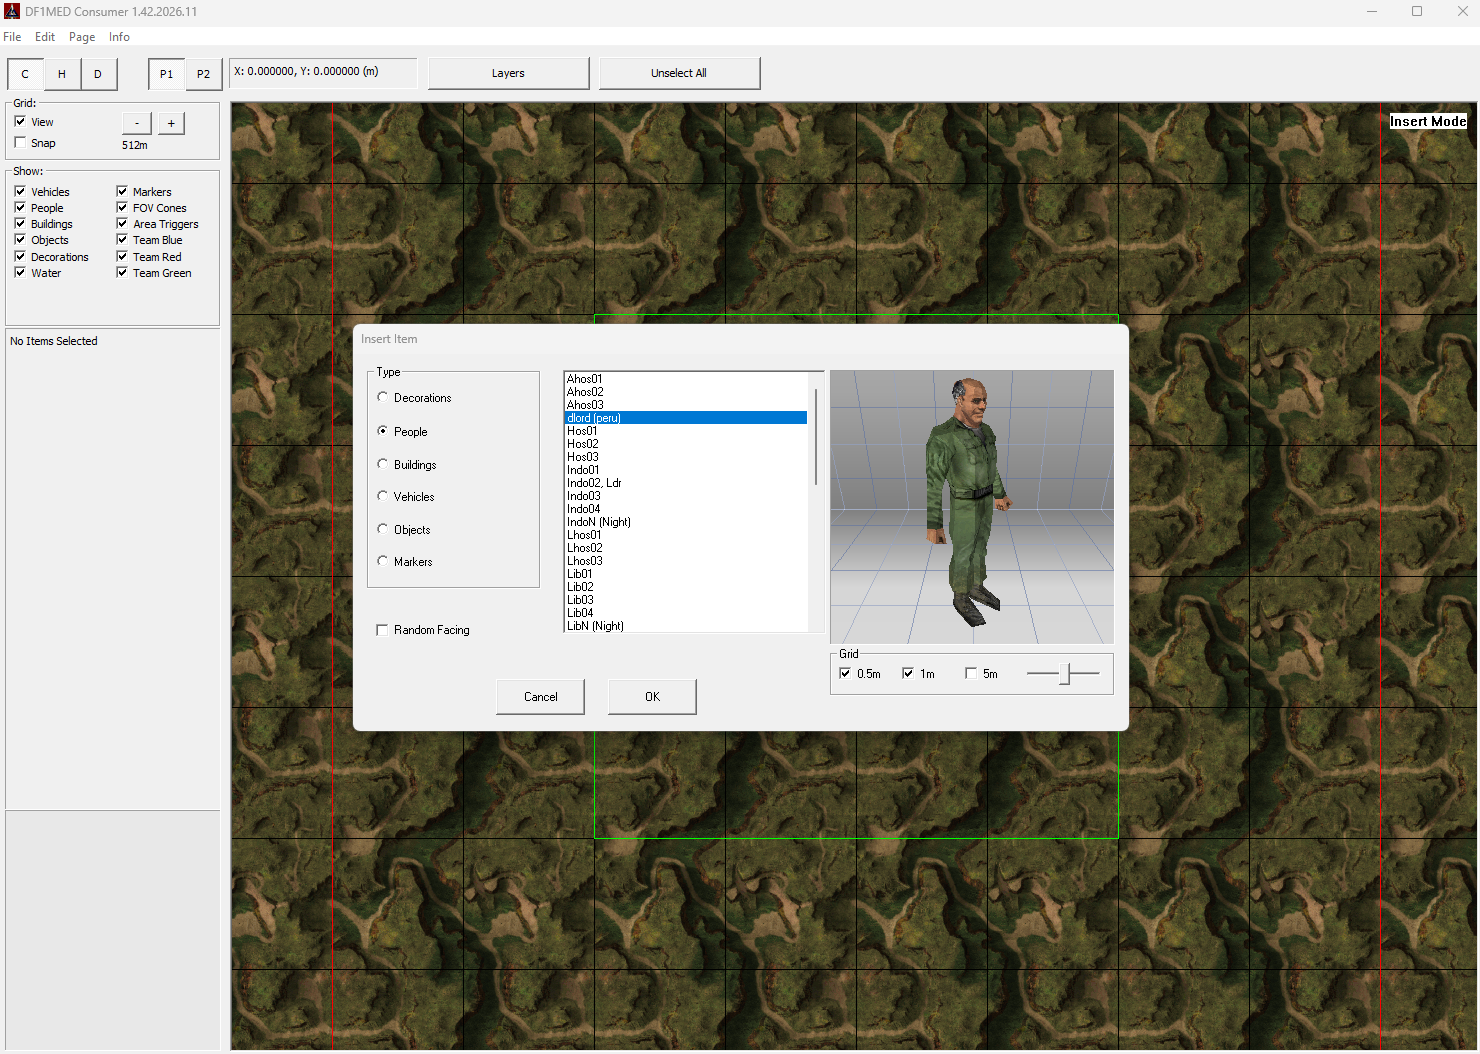
Task: Open the File menu
Action: [12, 37]
